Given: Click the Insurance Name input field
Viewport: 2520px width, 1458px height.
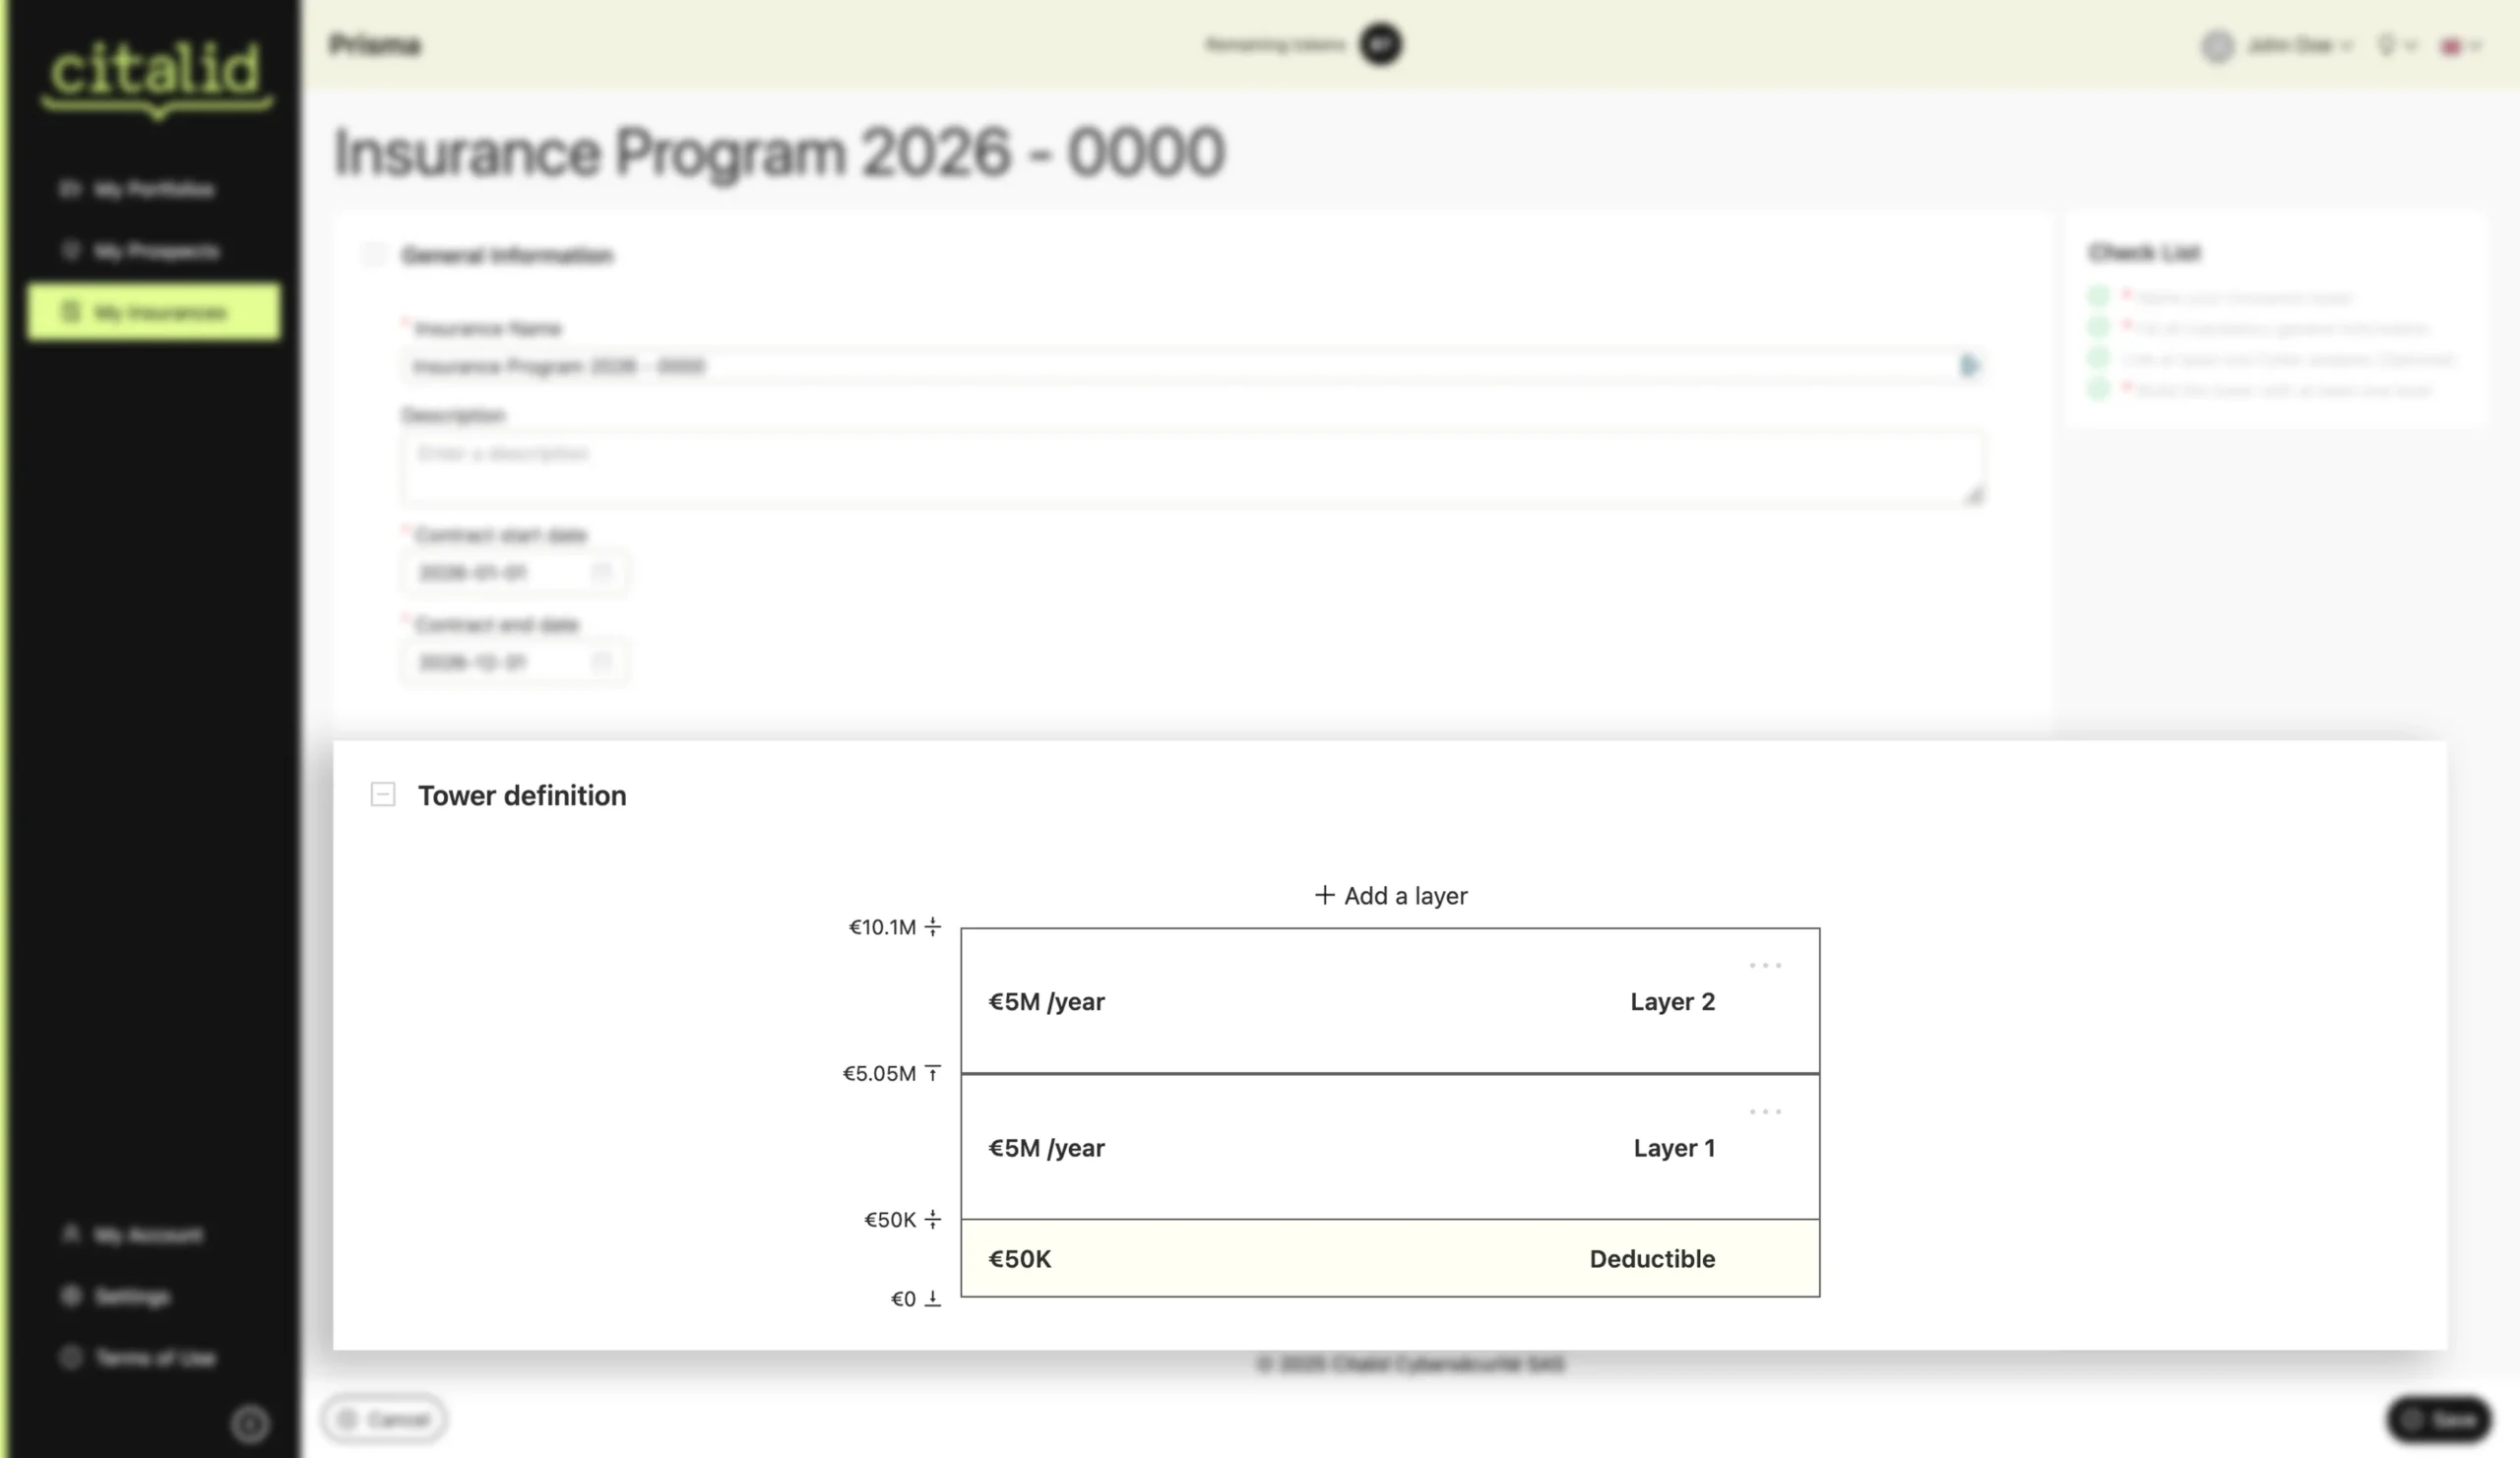Looking at the screenshot, I should [1192, 366].
